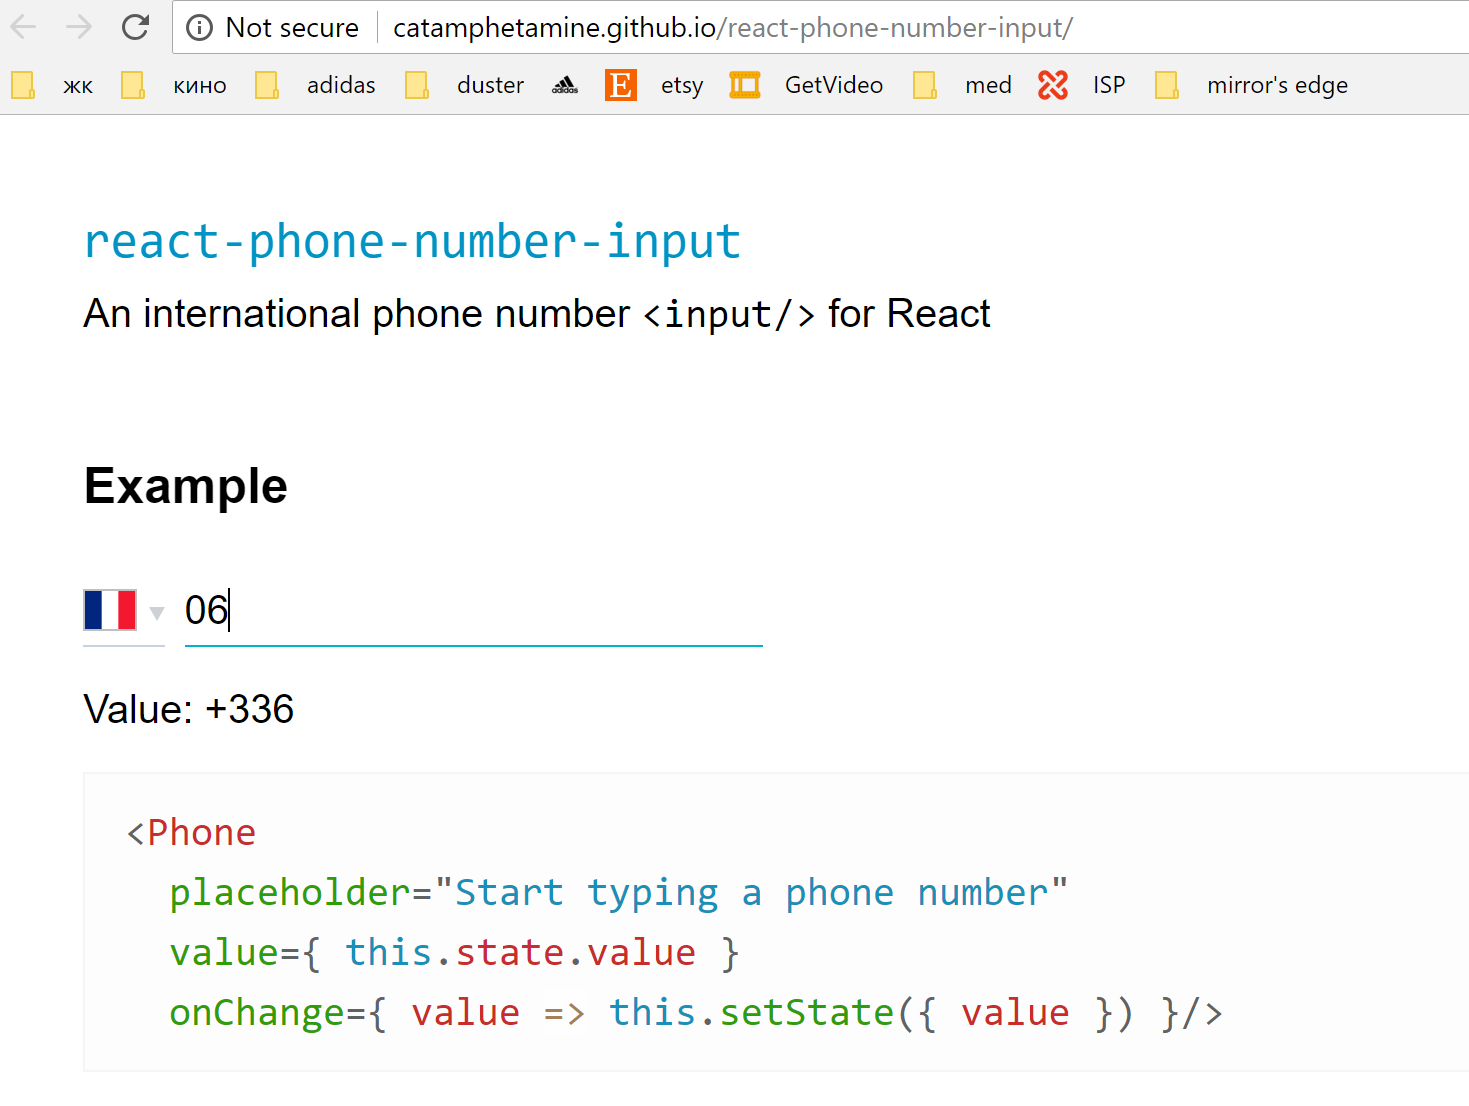Open the 'жк' bookmark link
The image size is (1469, 1106).
coord(77,85)
